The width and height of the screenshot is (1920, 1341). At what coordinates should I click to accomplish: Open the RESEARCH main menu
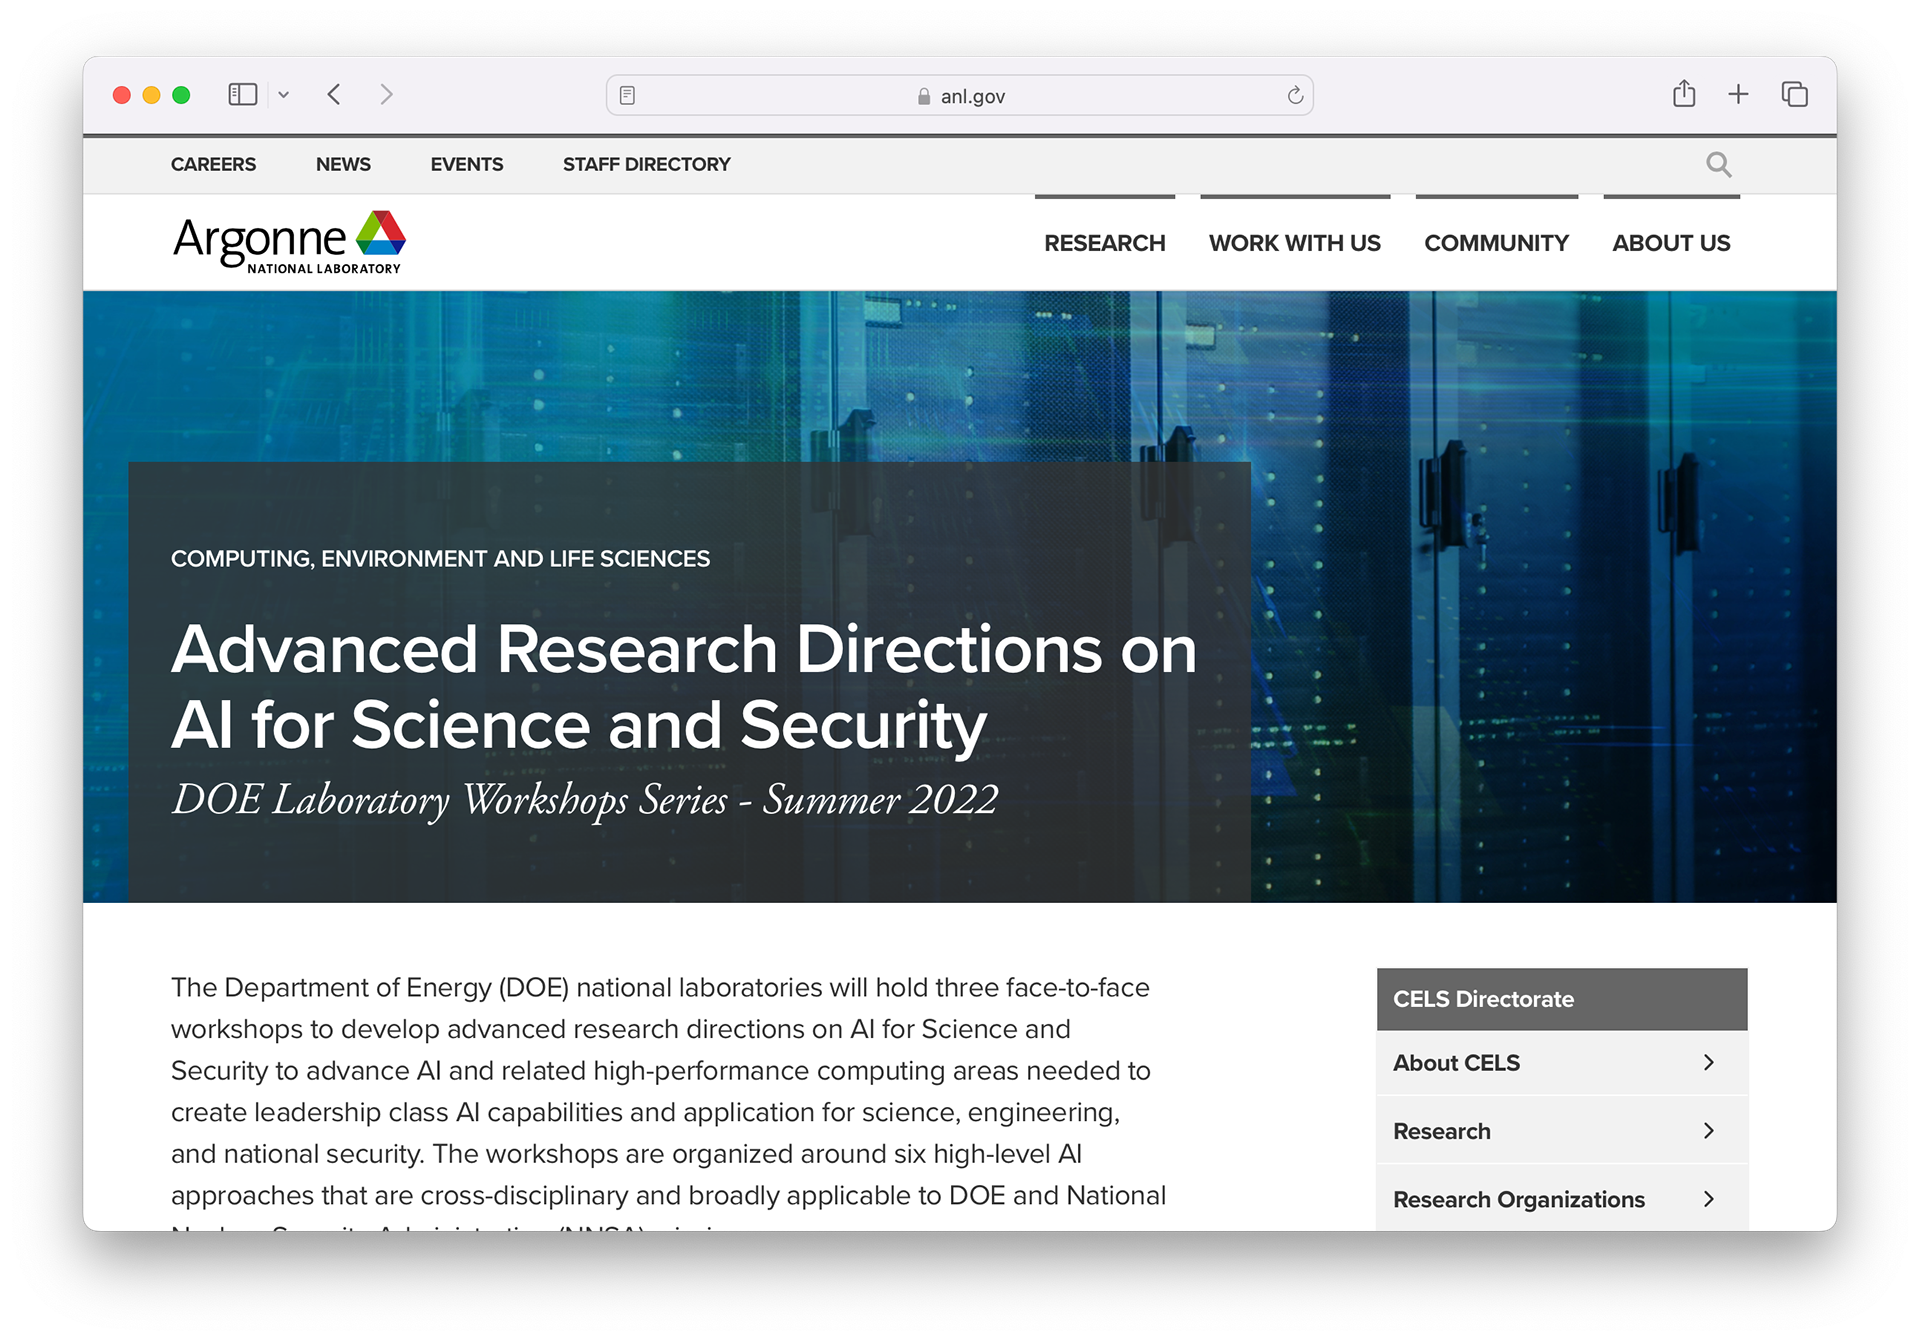coord(1104,243)
